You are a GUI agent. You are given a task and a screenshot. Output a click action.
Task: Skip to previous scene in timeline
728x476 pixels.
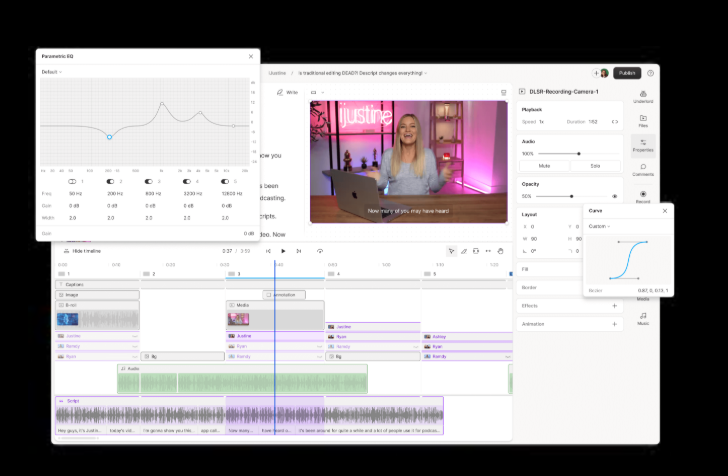(x=268, y=251)
